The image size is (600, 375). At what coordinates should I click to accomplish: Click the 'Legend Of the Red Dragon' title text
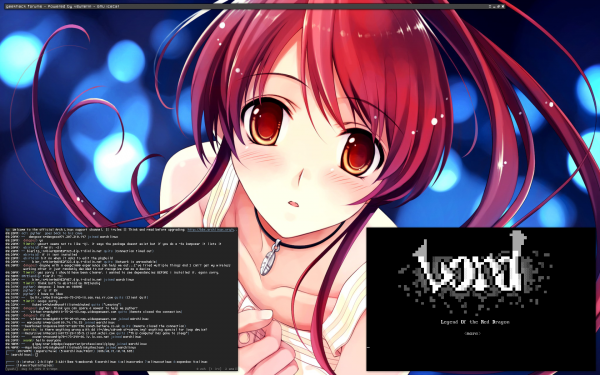475,322
